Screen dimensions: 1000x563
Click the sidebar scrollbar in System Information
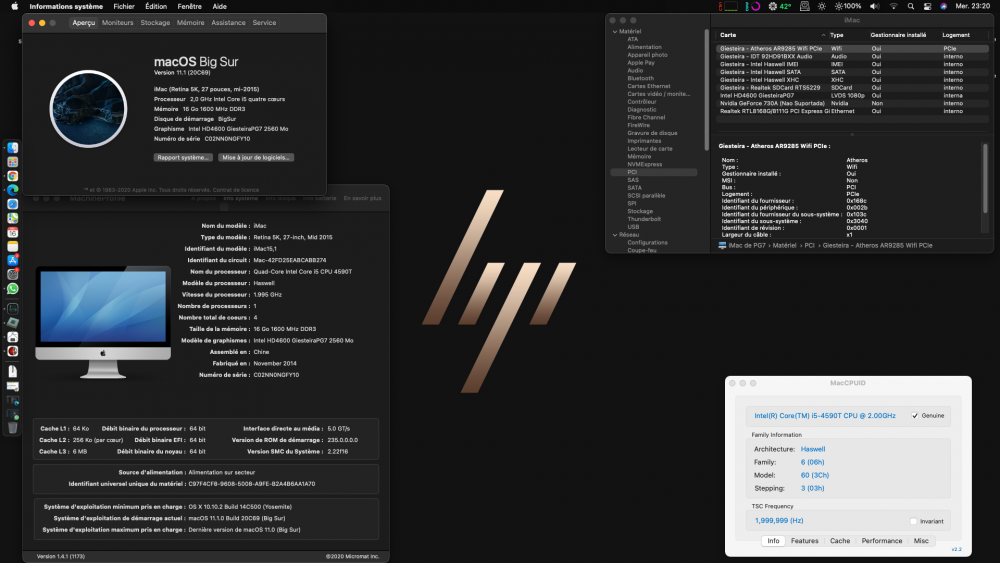(x=706, y=89)
